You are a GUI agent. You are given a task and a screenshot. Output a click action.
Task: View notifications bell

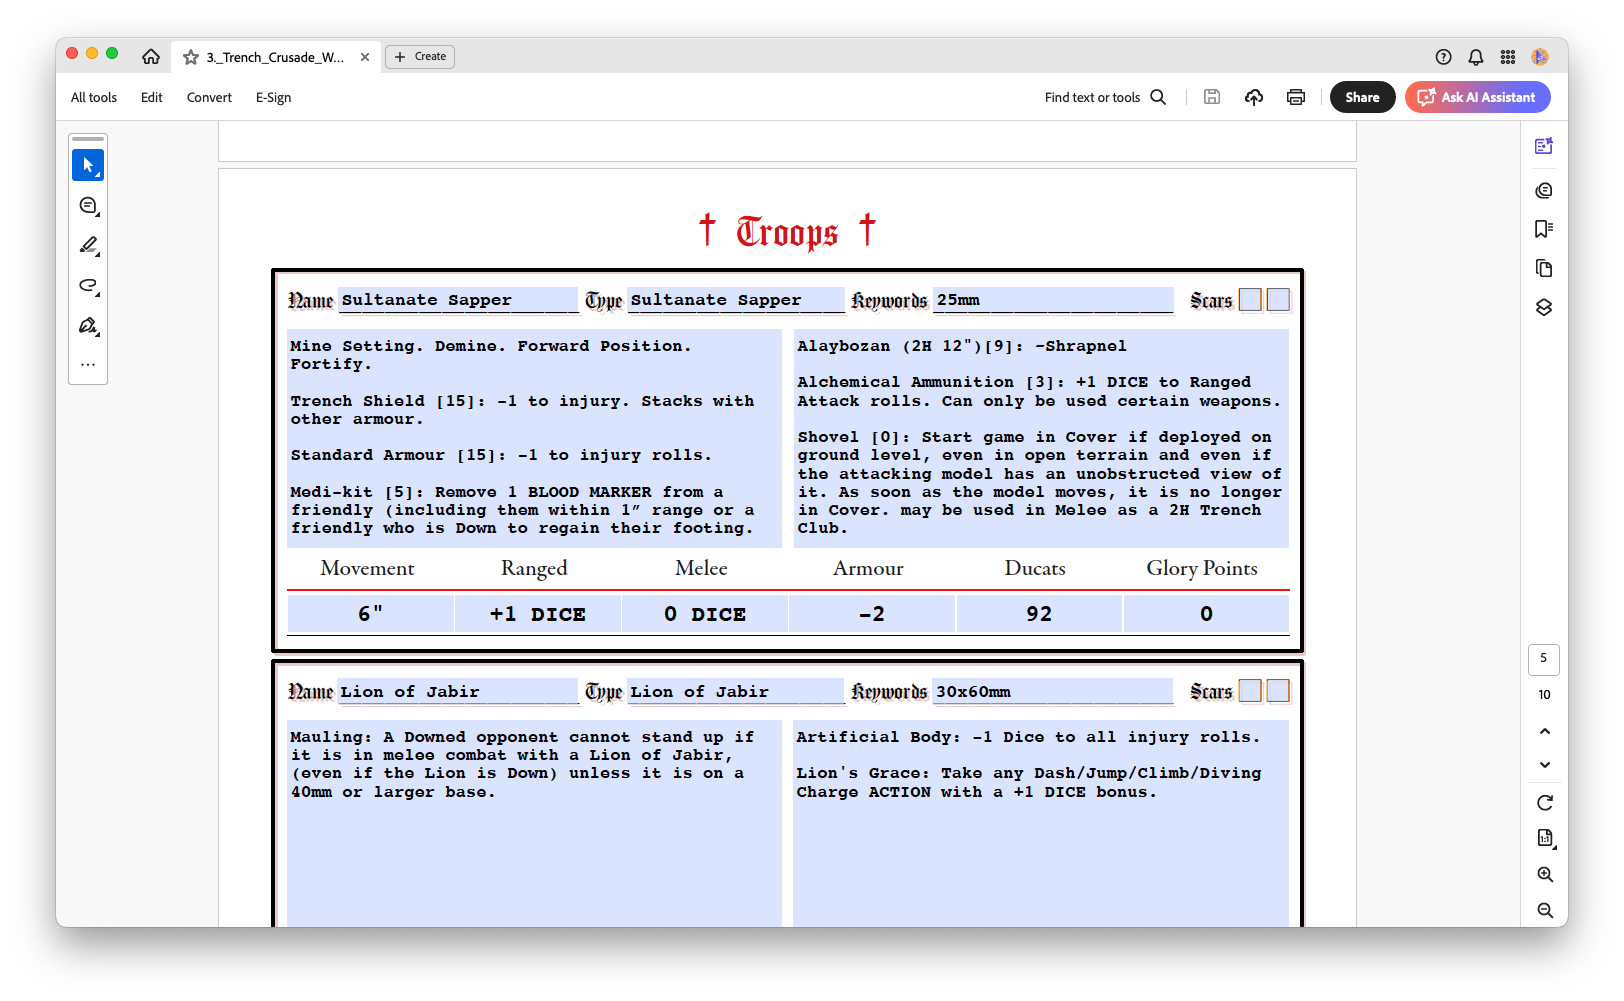pyautogui.click(x=1476, y=57)
